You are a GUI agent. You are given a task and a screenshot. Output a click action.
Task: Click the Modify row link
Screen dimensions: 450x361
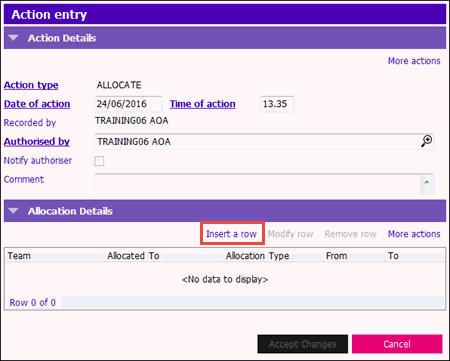coord(290,234)
